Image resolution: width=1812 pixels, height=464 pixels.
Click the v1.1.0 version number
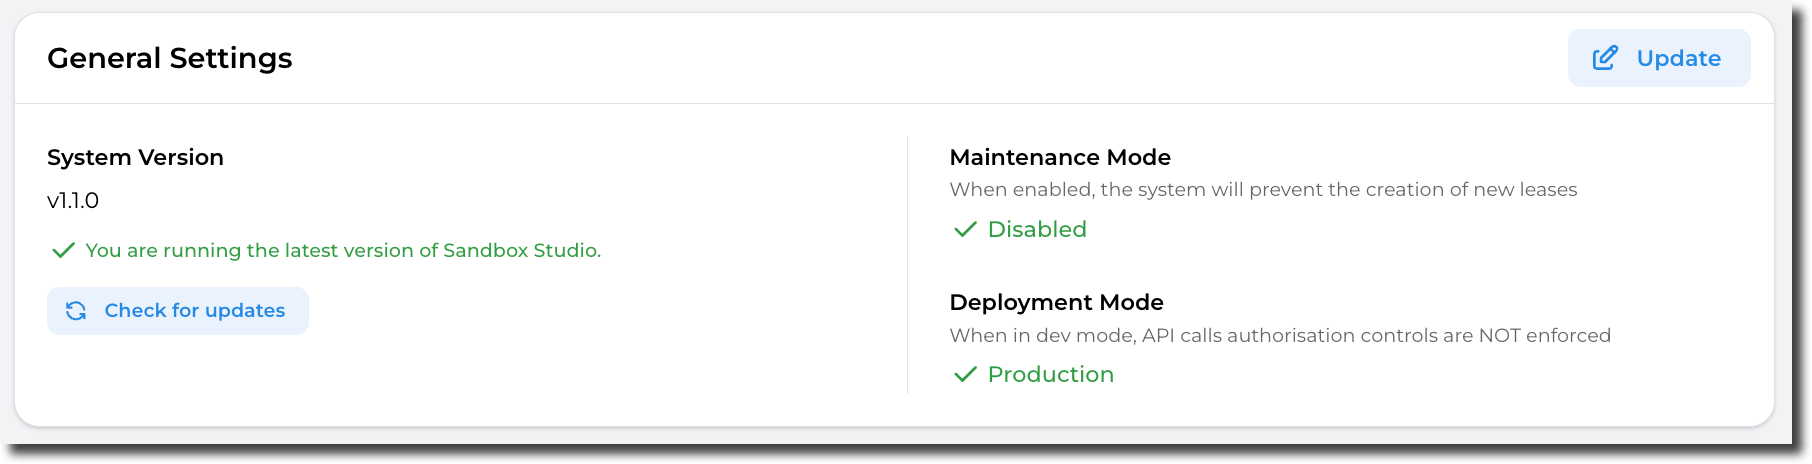click(x=73, y=201)
